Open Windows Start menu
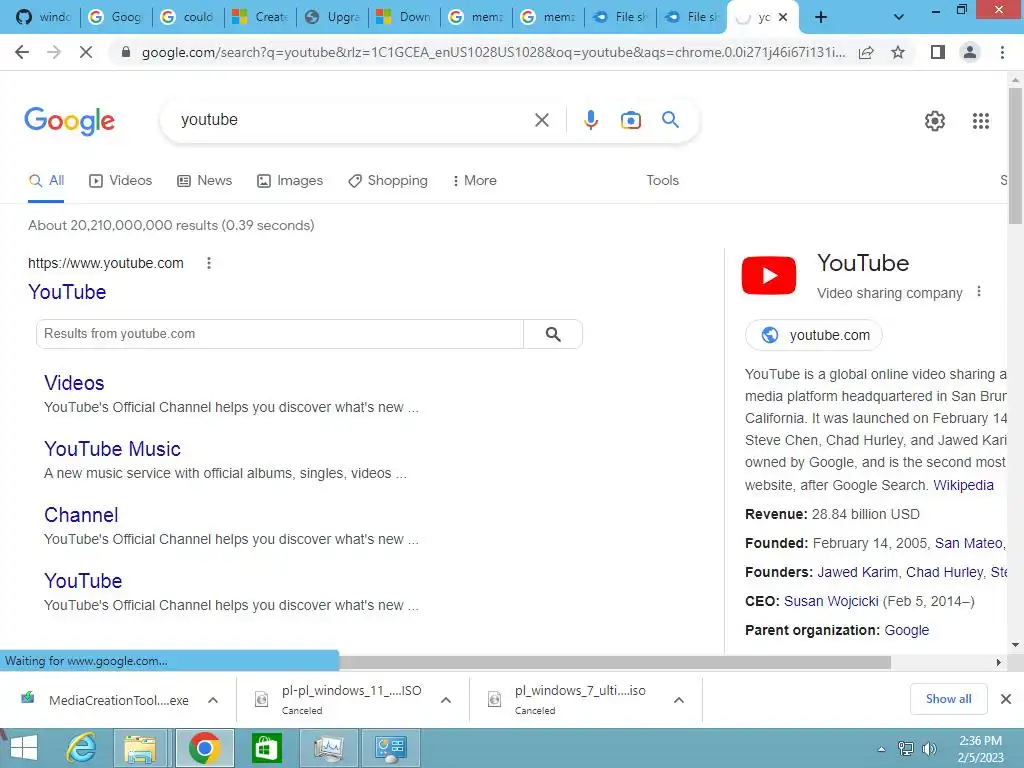 pyautogui.click(x=24, y=748)
